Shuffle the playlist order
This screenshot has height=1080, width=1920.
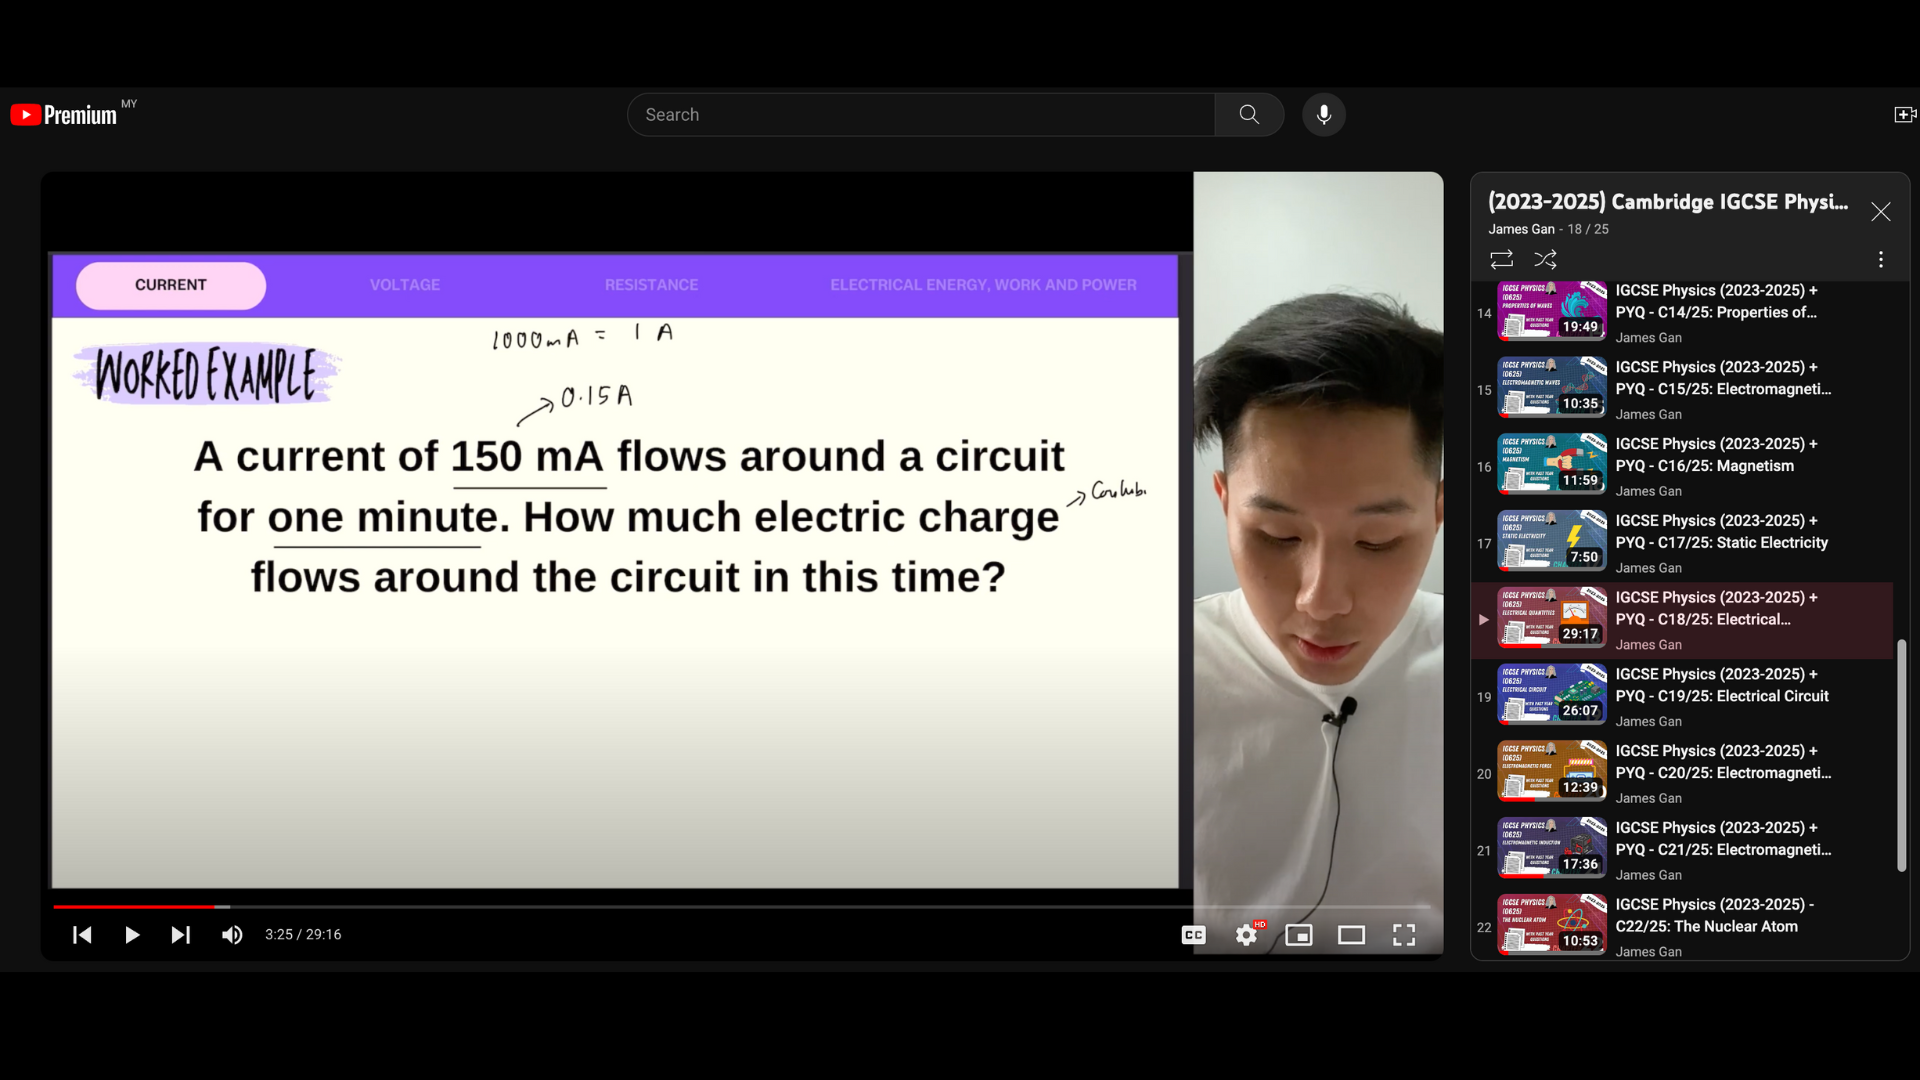click(x=1545, y=259)
